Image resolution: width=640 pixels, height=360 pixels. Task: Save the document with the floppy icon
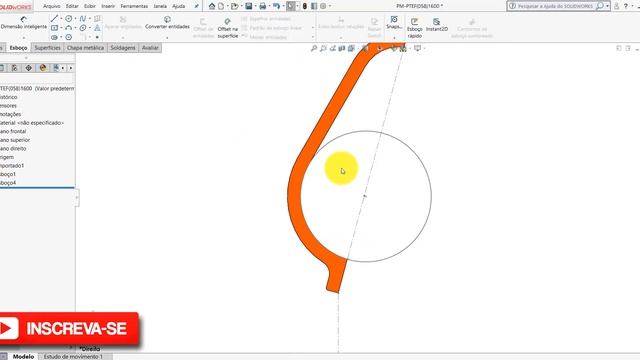[249, 6]
